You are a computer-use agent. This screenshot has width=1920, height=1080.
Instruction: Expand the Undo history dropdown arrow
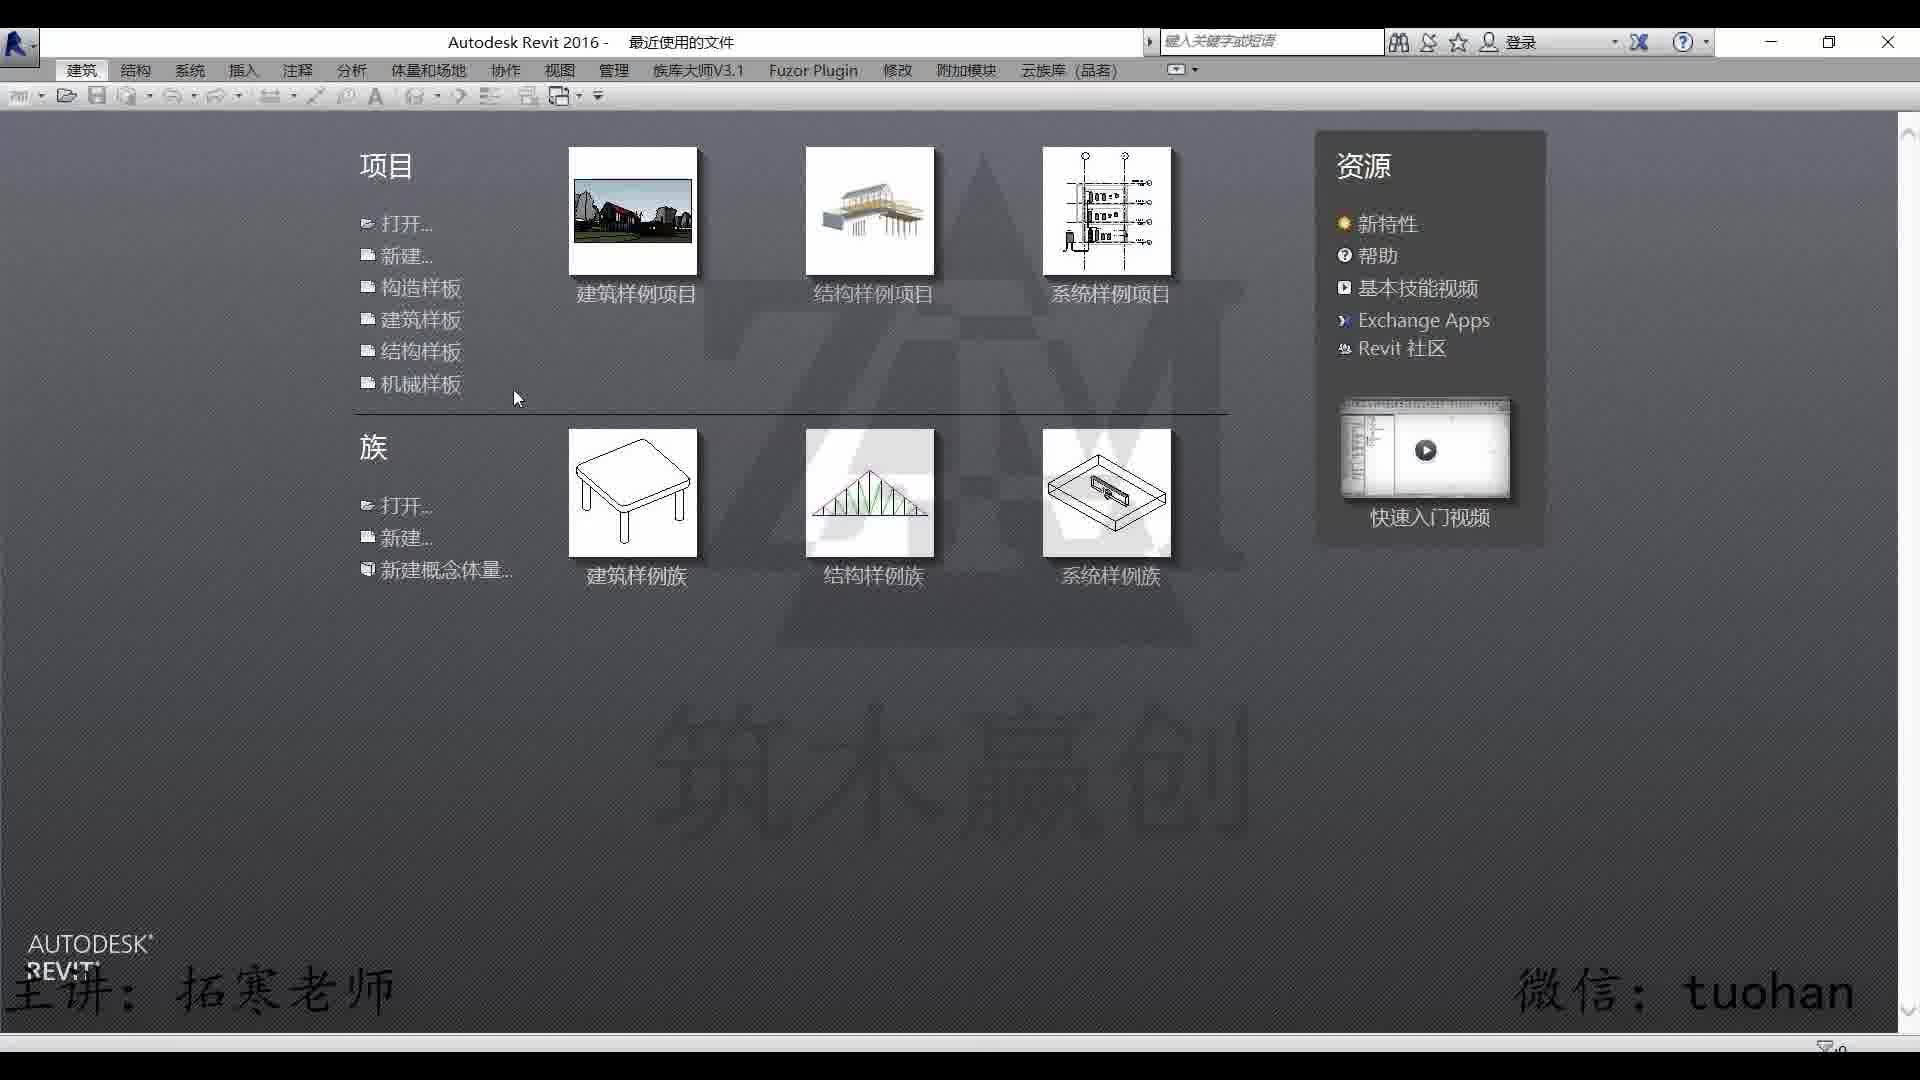click(x=193, y=96)
